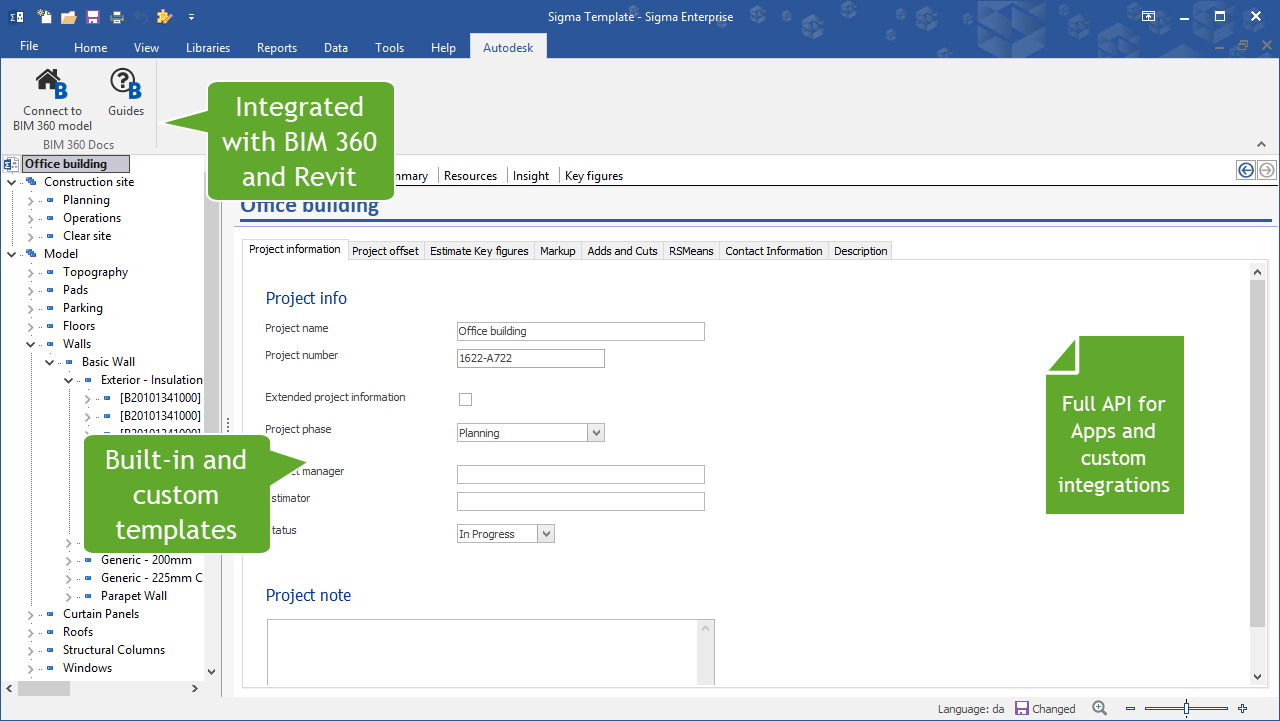The width and height of the screenshot is (1280, 721).
Task: Expand the Curtain Panels tree node
Action: (30, 614)
